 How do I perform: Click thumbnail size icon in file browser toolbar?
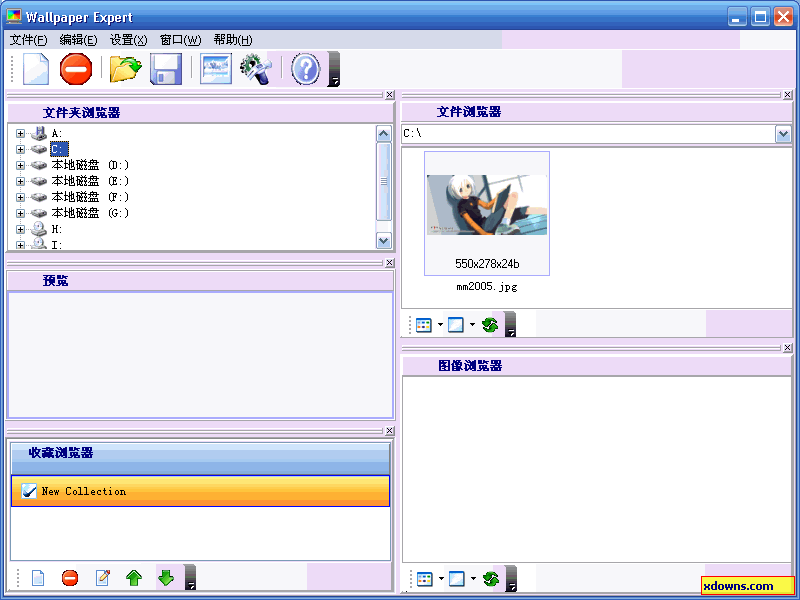pos(456,325)
